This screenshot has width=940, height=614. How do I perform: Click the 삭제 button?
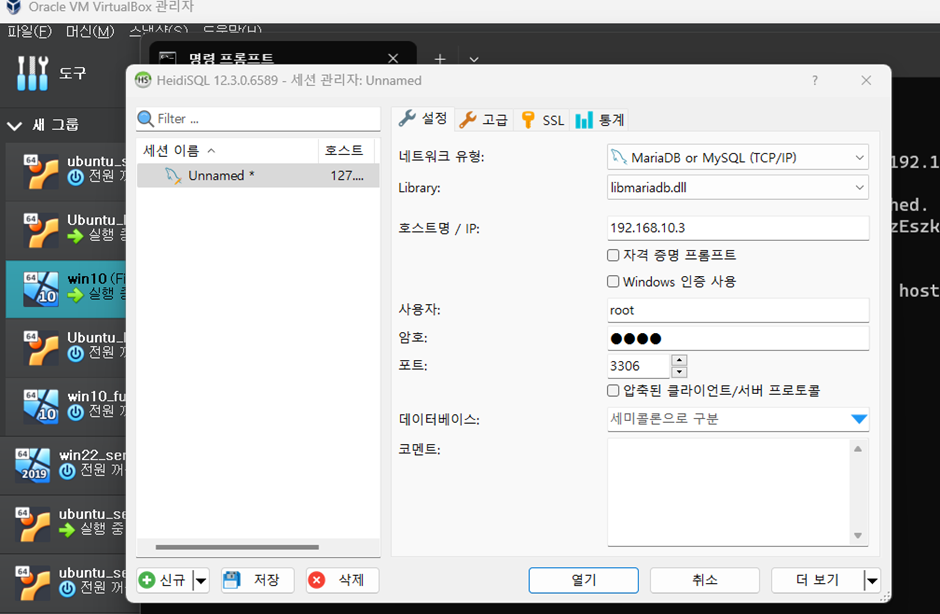tap(342, 580)
